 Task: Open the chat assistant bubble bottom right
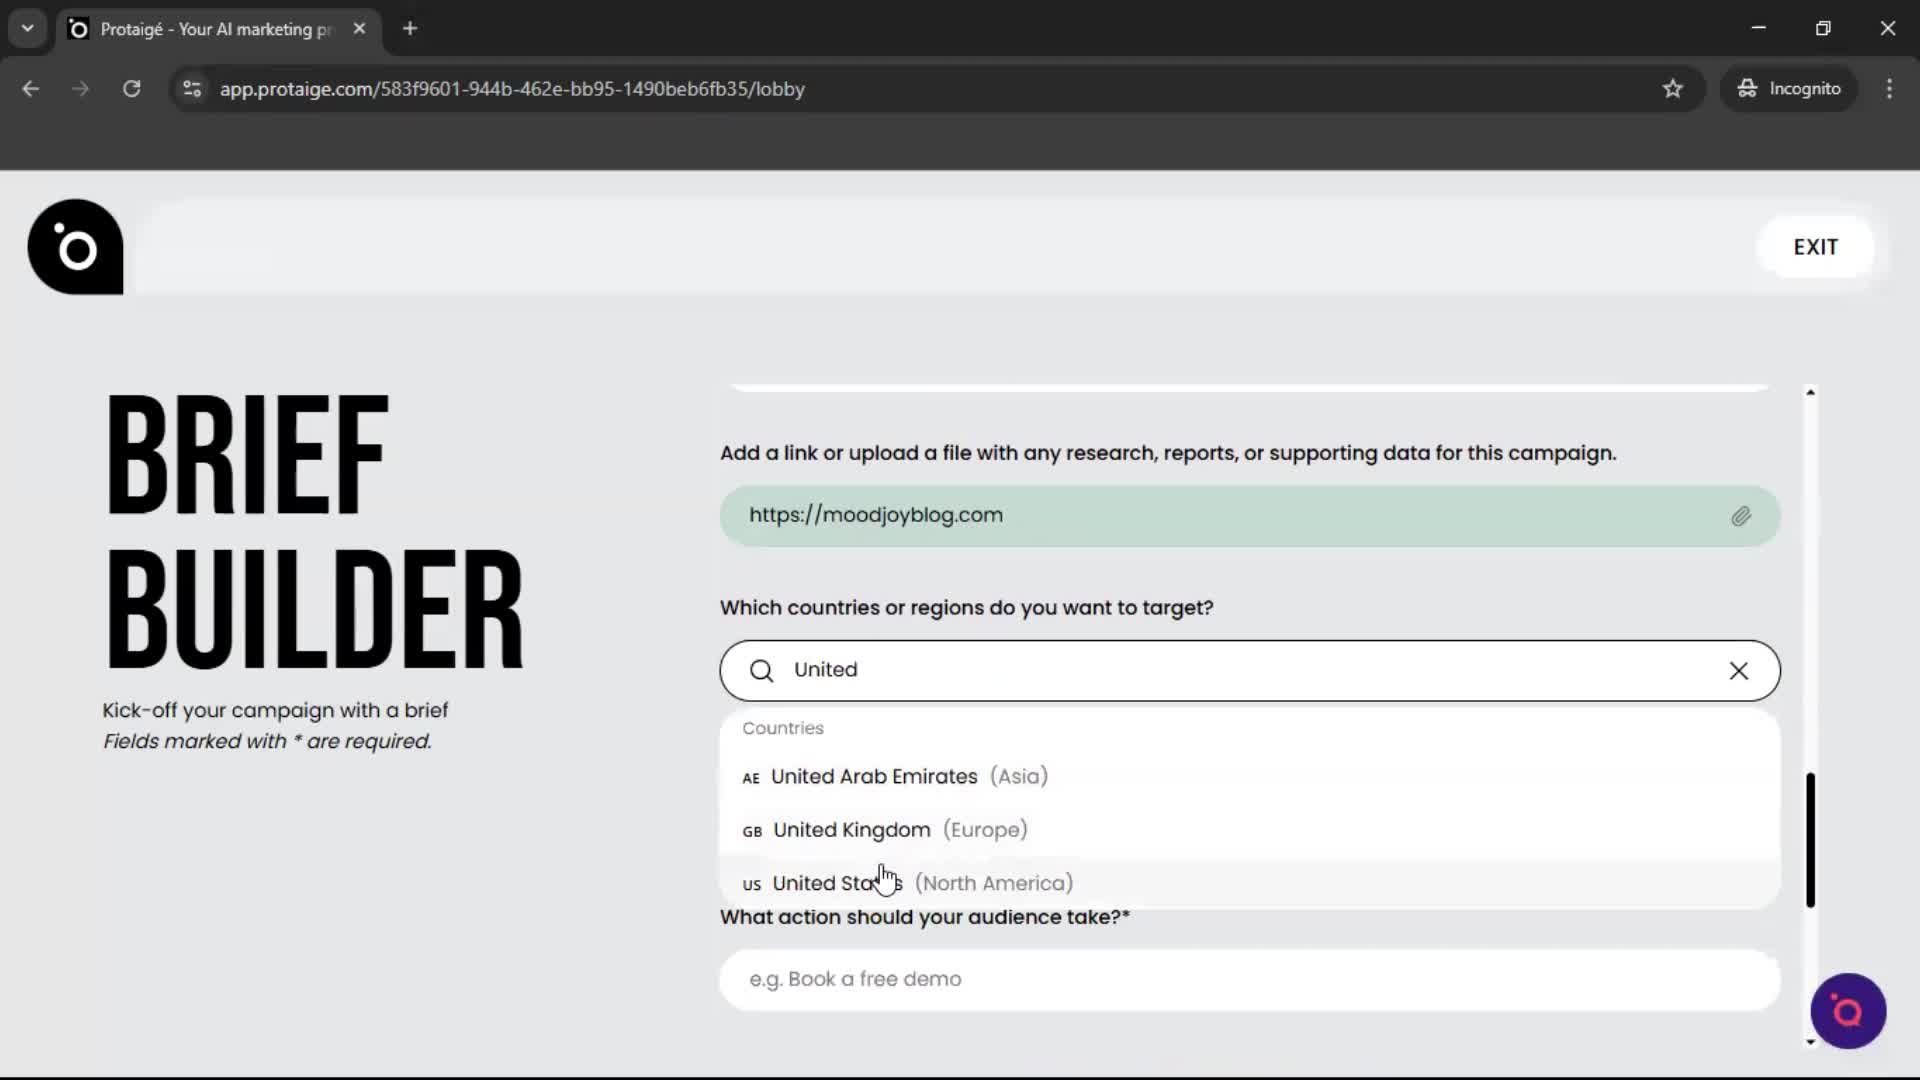(1847, 1011)
